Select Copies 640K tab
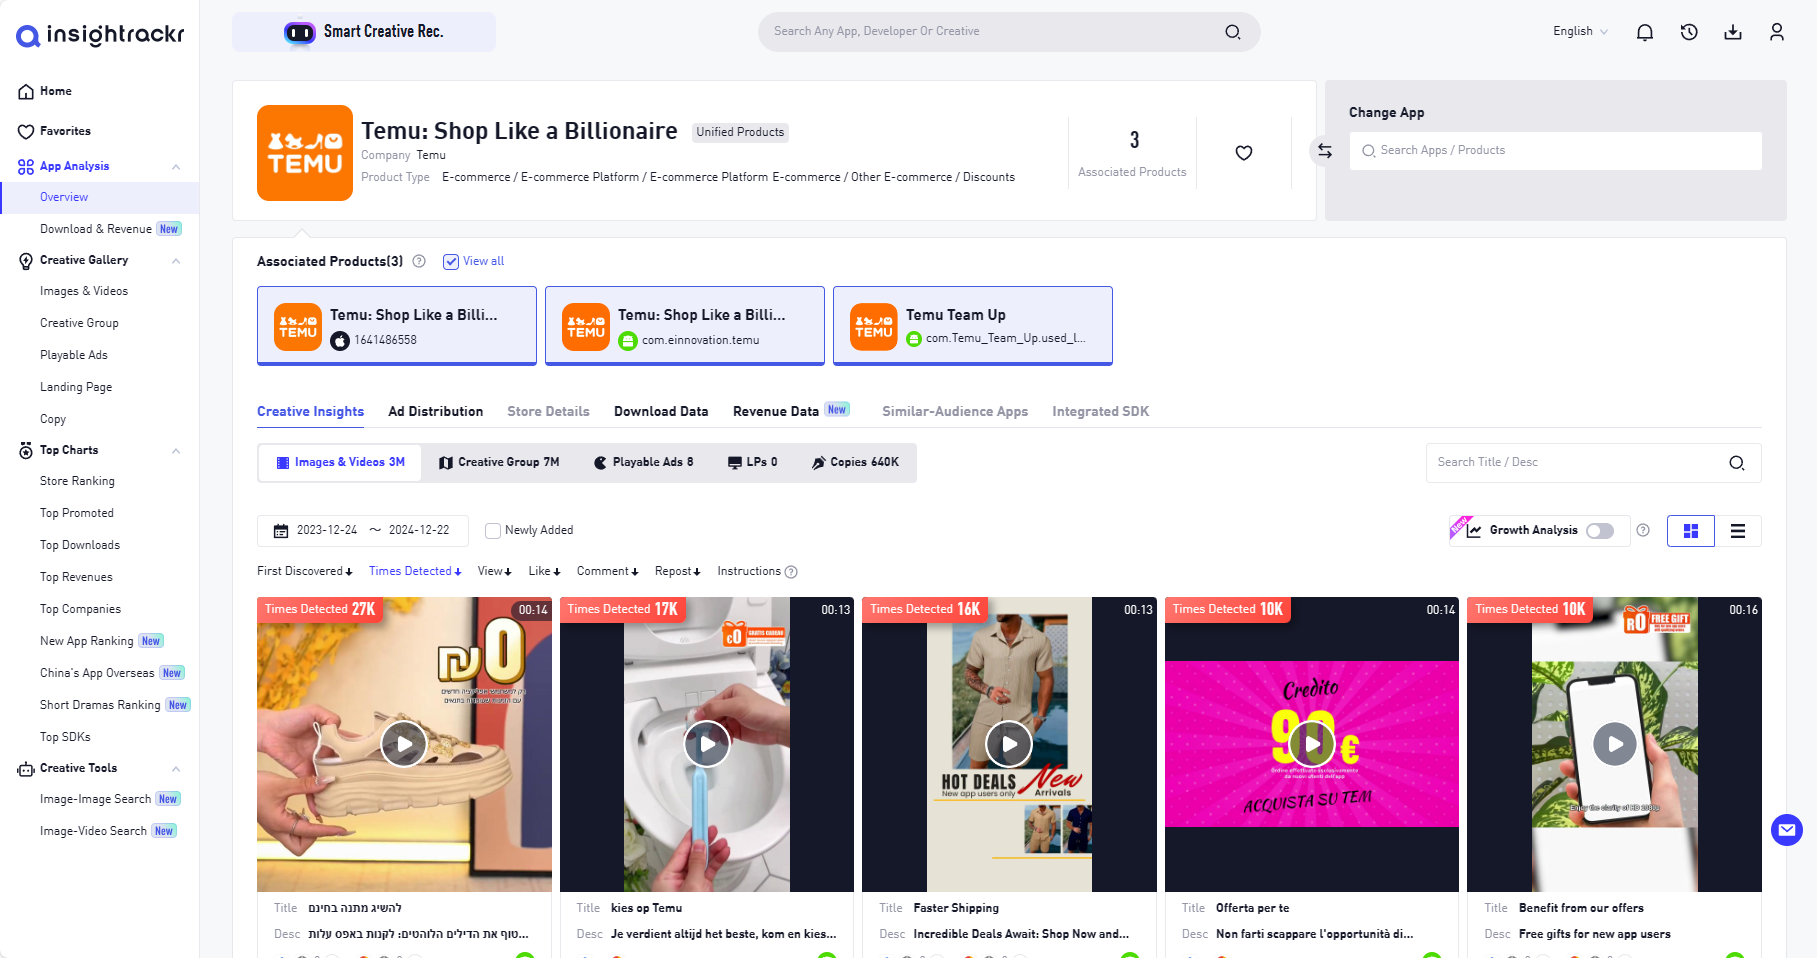1817x958 pixels. pos(856,463)
